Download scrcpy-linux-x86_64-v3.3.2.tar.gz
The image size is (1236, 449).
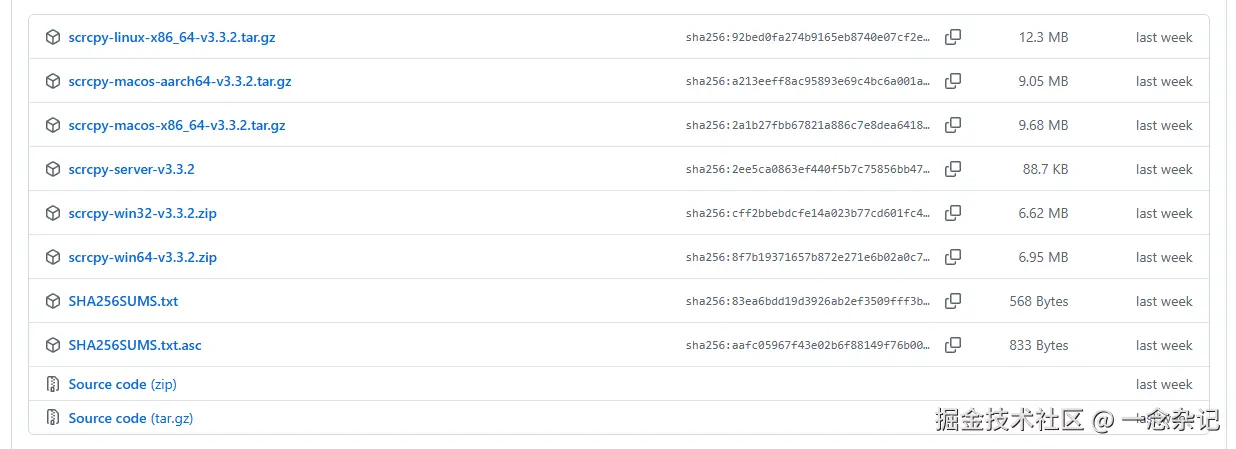coord(171,37)
